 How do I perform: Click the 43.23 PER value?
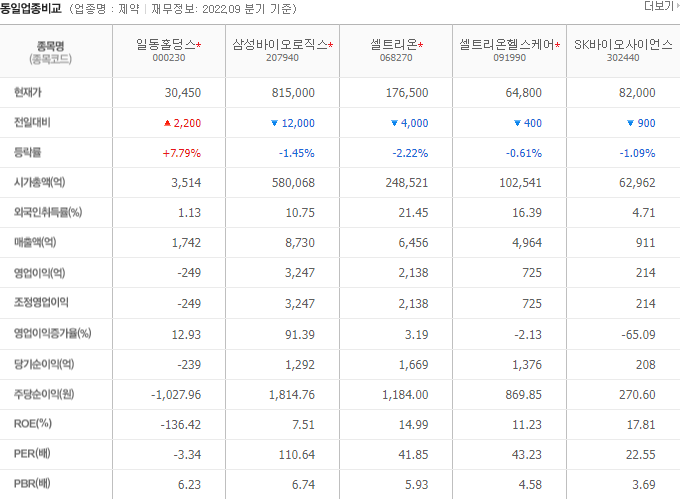(527, 455)
